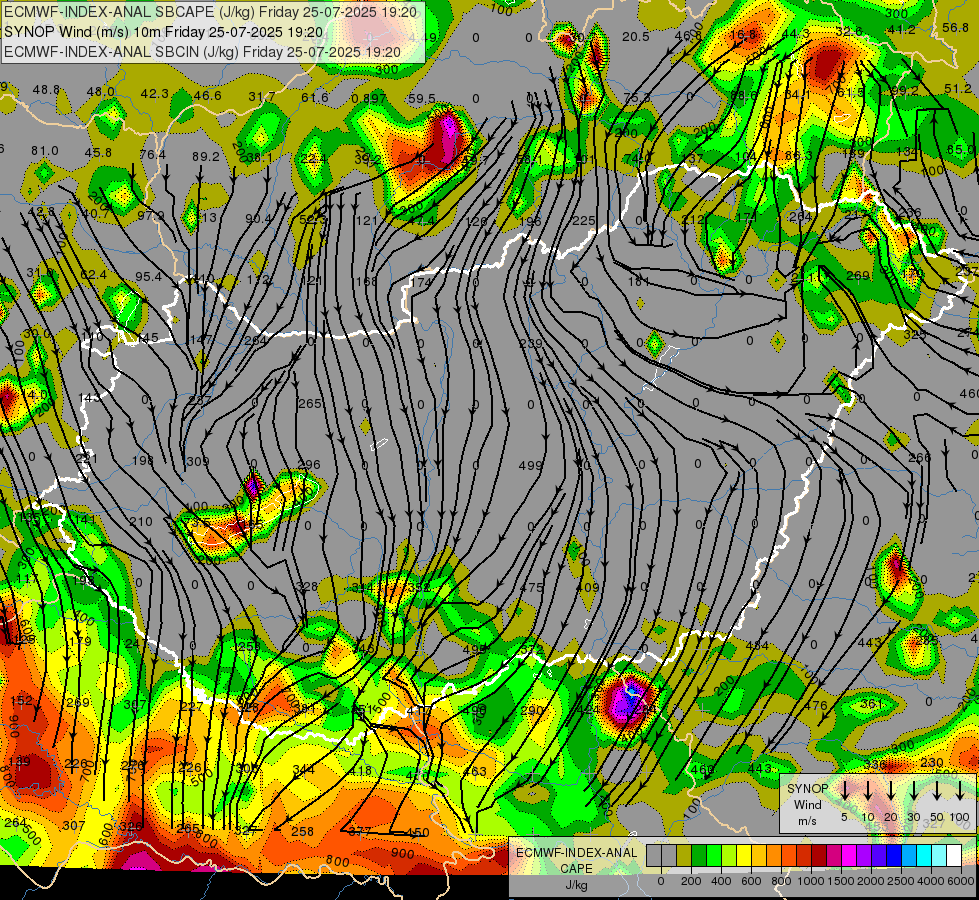Click the 100 m/s wind arrow in legend
Image resolution: width=979 pixels, height=900 pixels.
960,791
